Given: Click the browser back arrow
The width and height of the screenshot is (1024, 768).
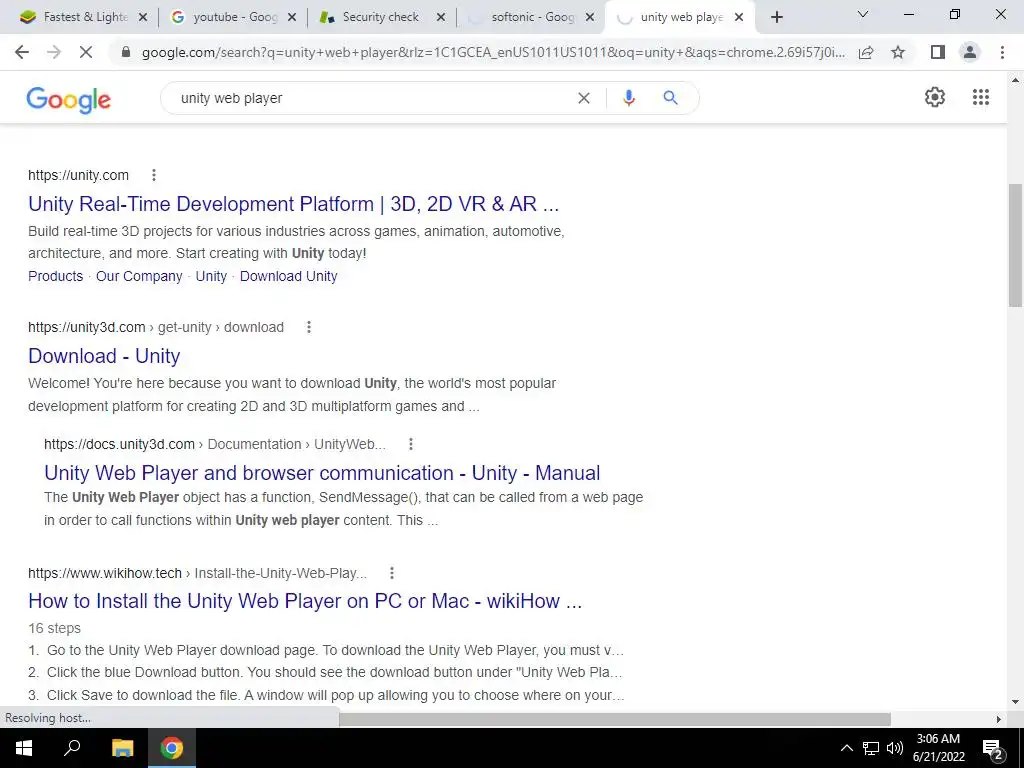Looking at the screenshot, I should click(x=22, y=52).
